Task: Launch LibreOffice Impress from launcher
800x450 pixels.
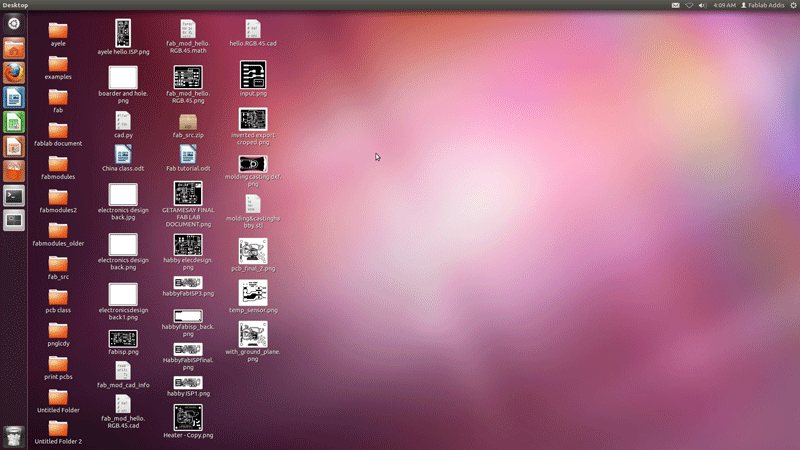Action: 14,146
